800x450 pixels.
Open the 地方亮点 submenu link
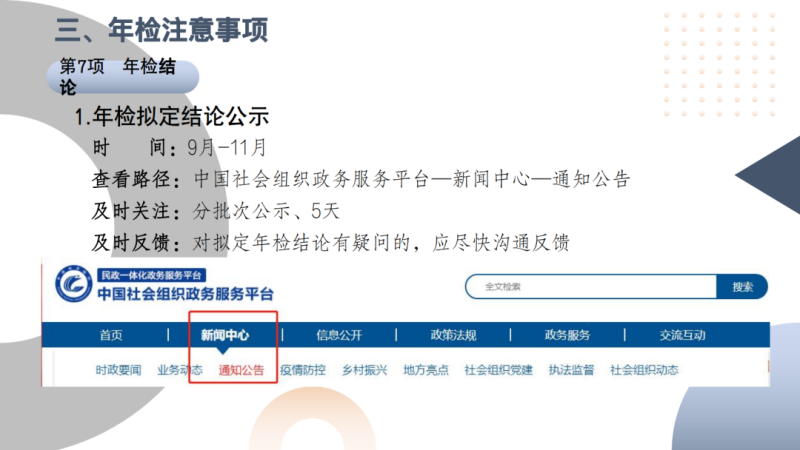(426, 370)
